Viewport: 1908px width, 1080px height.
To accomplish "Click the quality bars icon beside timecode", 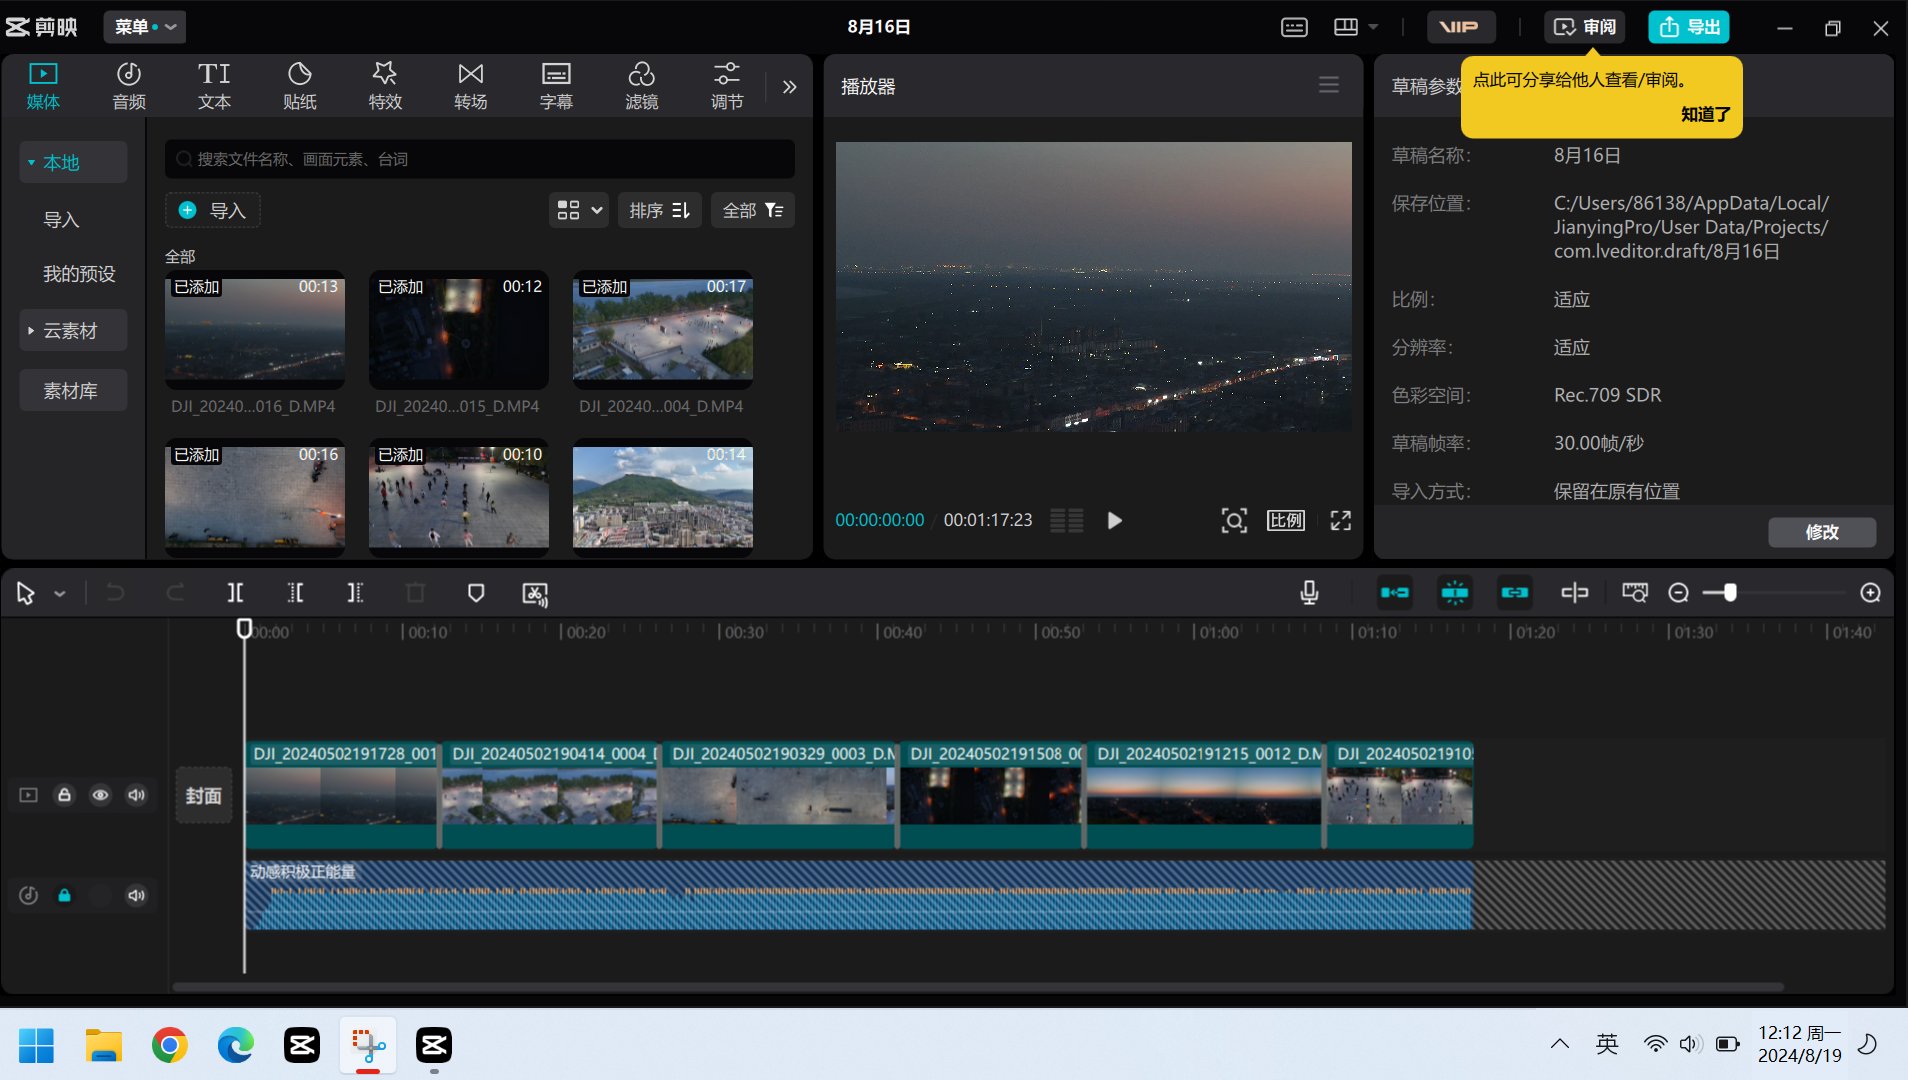I will 1067,520.
